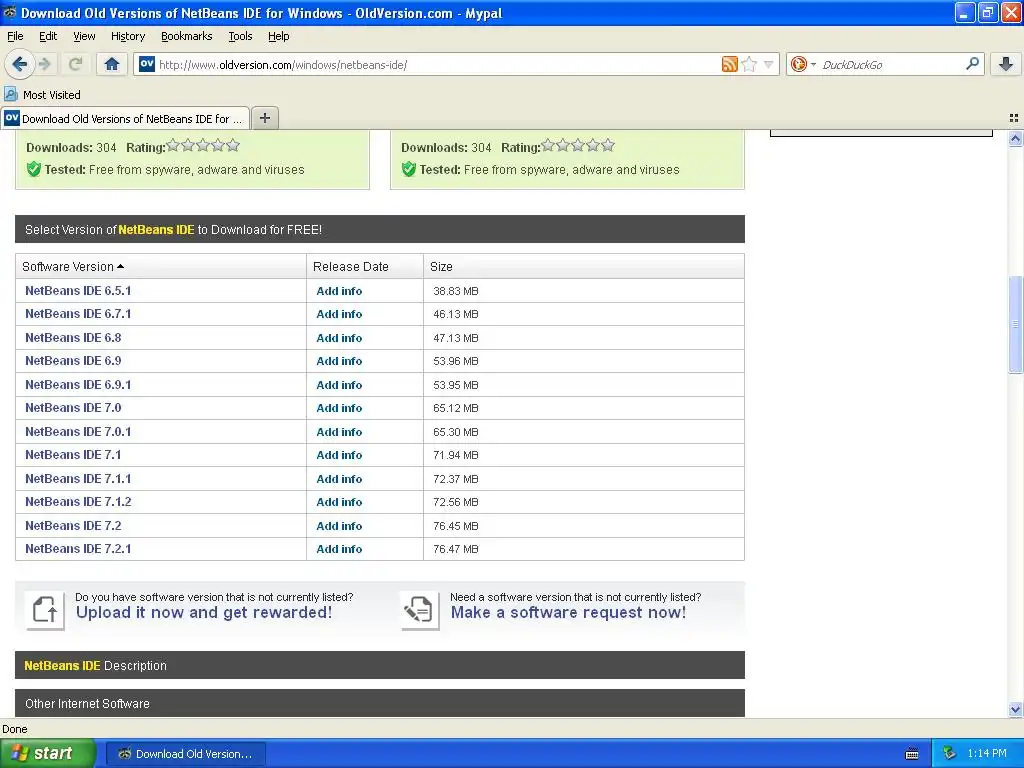Click Add info for NetBeans IDE 6.5.1
Viewport: 1024px width, 768px height.
[339, 291]
